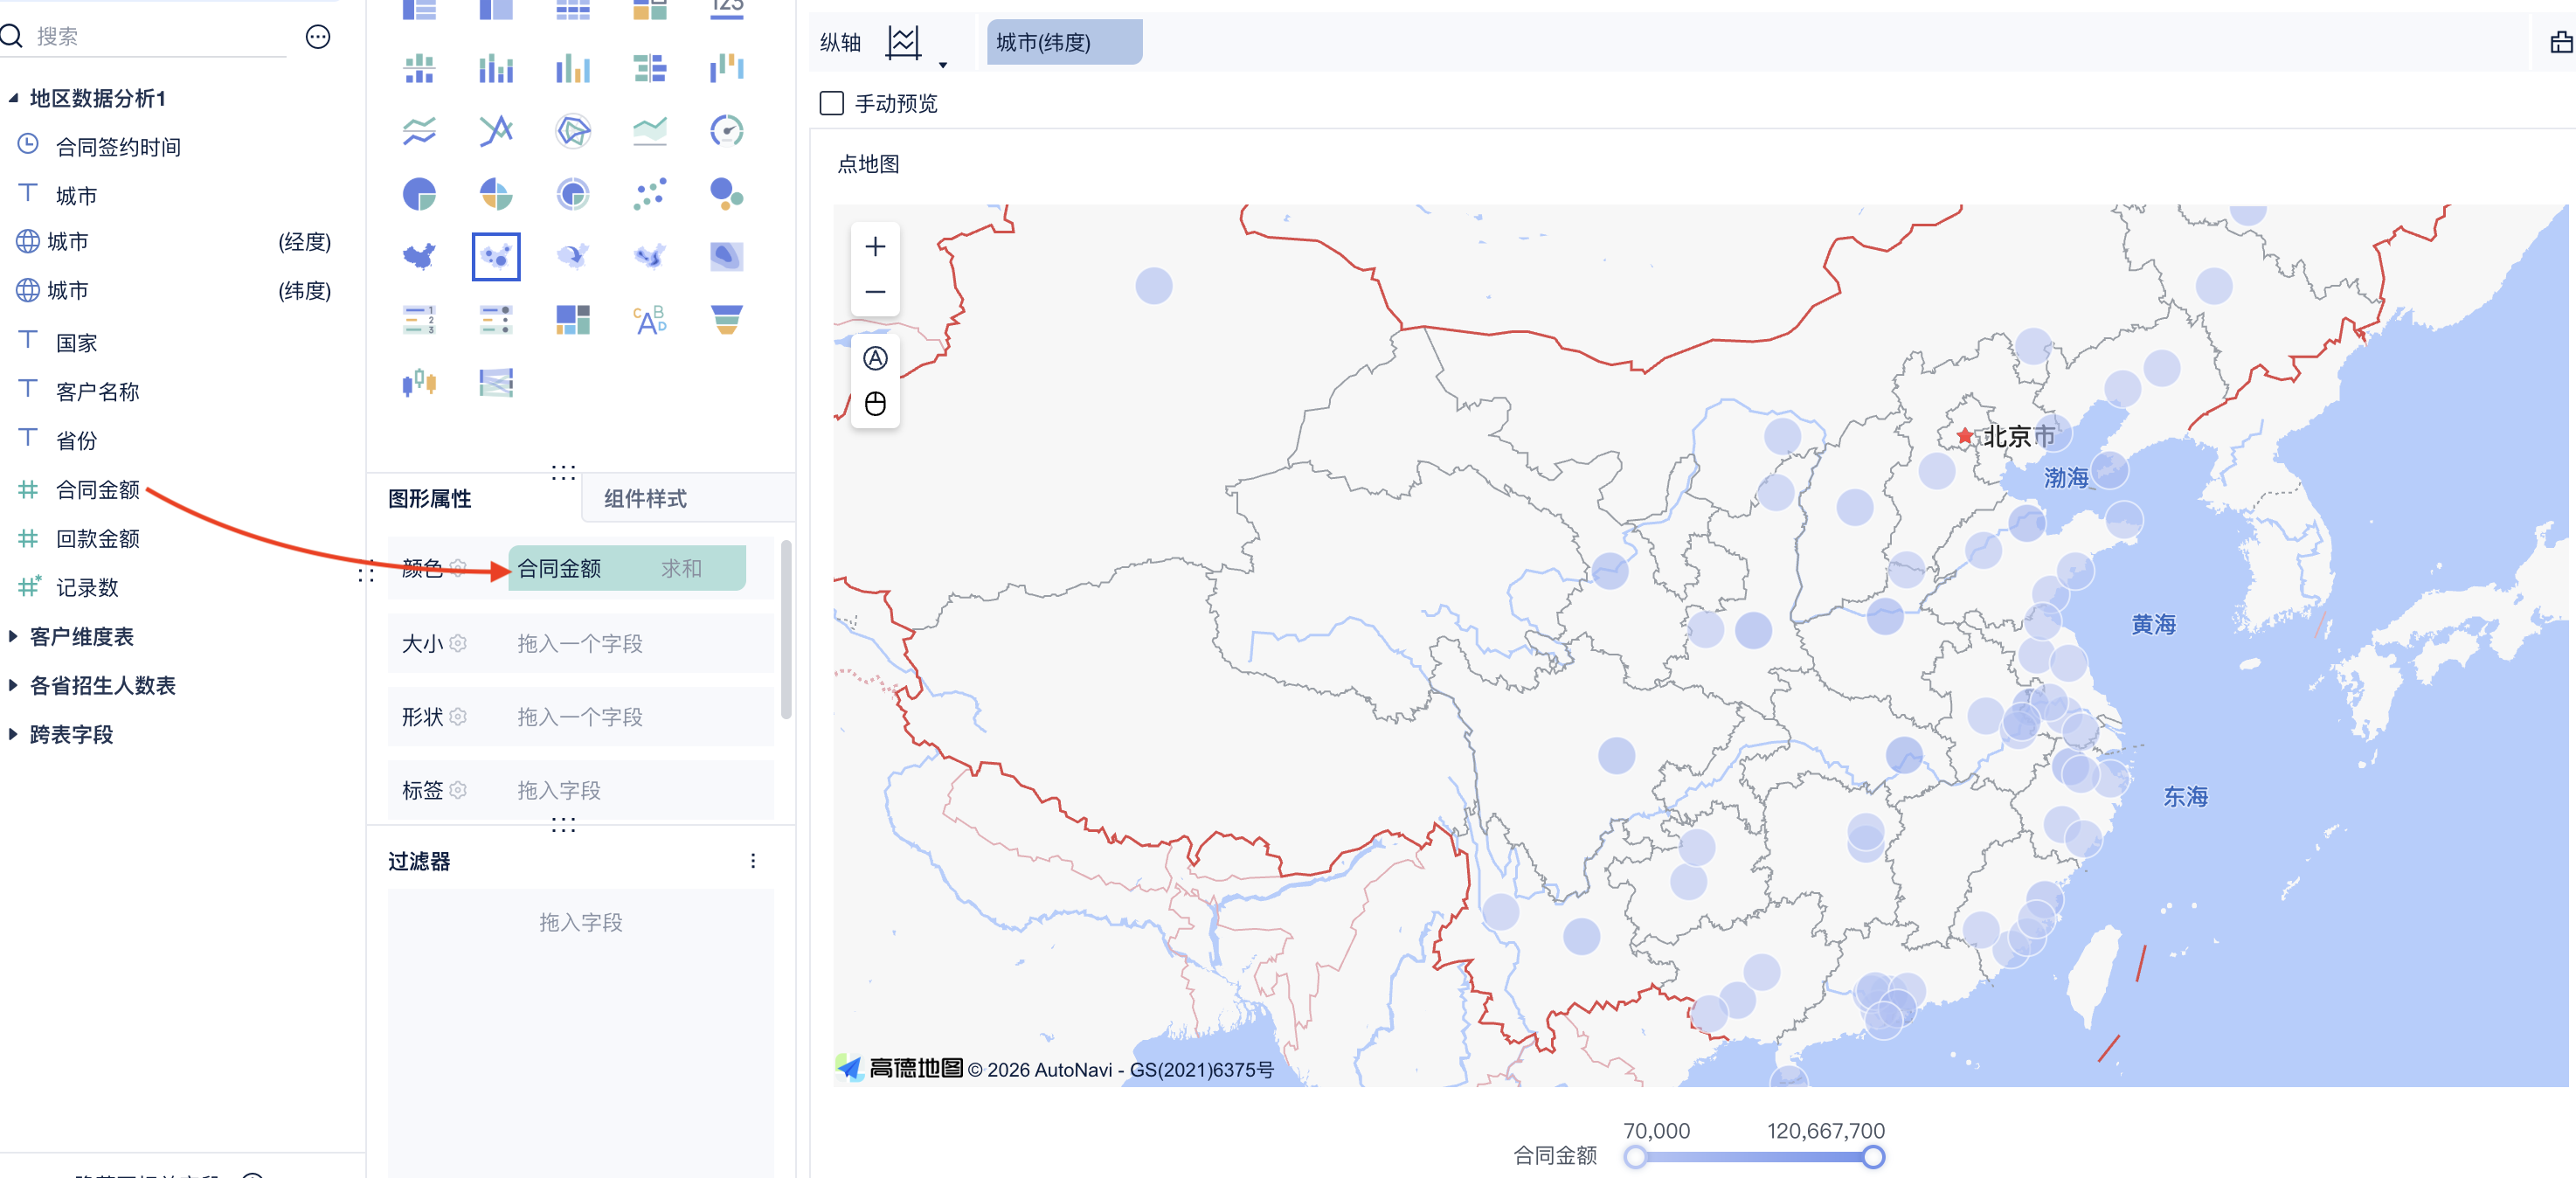Open the 大小 attribute settings gear
Image resolution: width=2576 pixels, height=1178 pixels.
pos(459,643)
